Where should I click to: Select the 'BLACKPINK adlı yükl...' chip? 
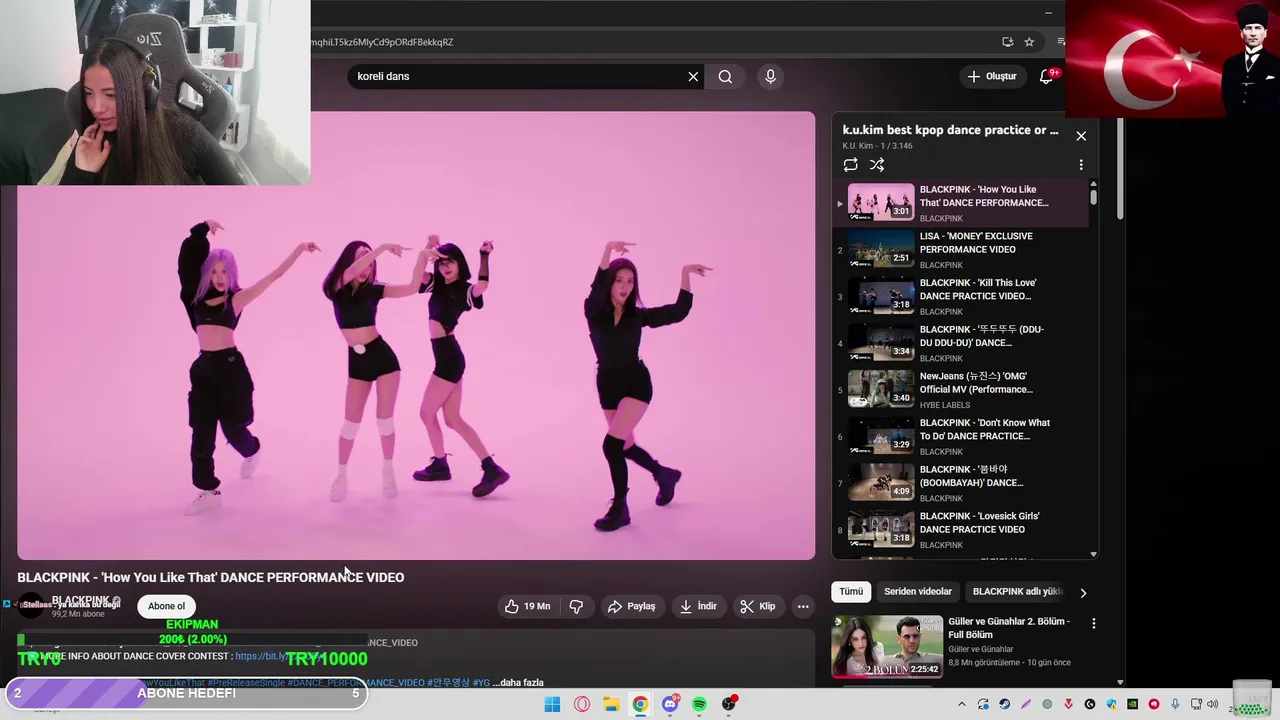tap(1017, 592)
